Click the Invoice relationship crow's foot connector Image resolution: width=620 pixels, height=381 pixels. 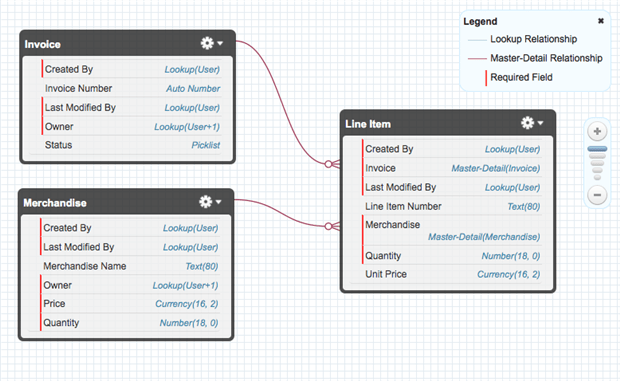[332, 164]
